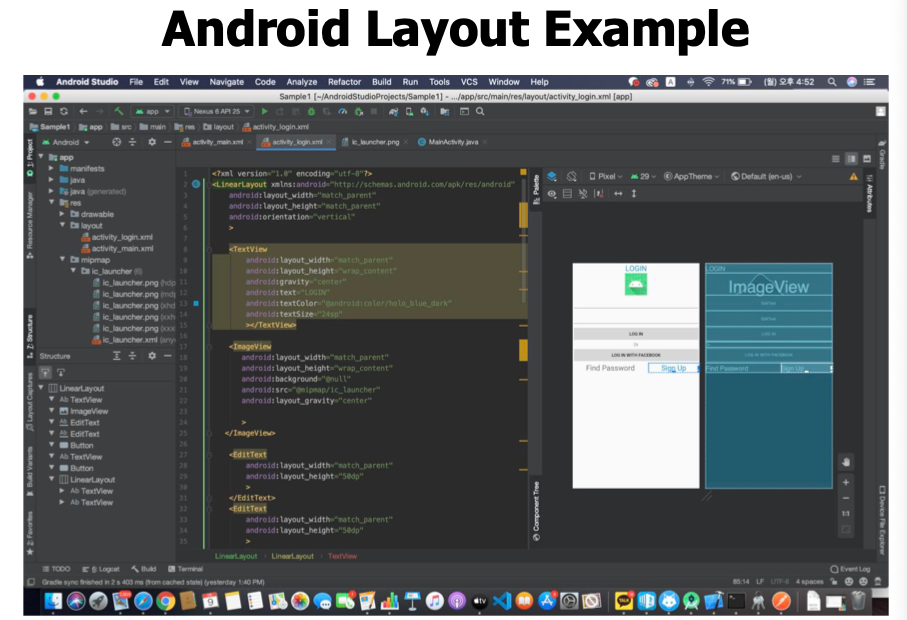Viewport: 907px width, 620px height.
Task: Click the horizontal expand arrows icon
Action: (618, 194)
